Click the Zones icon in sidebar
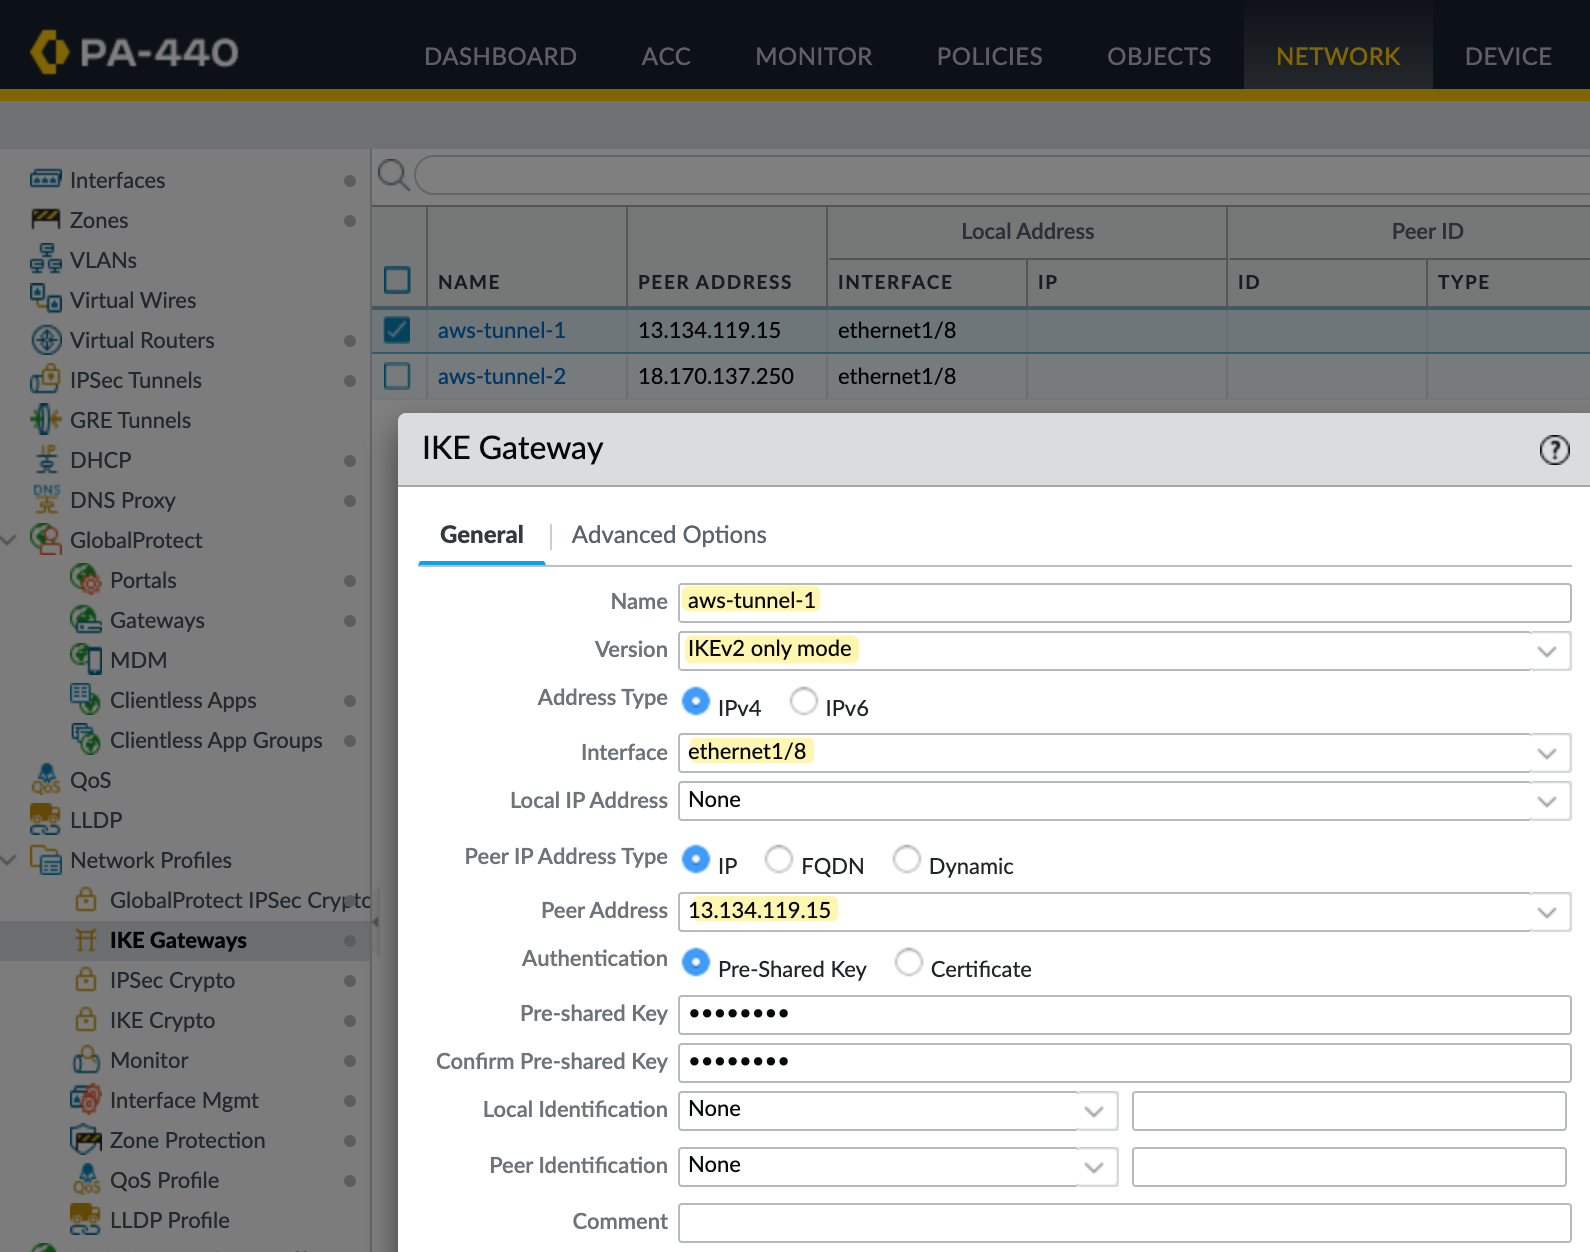Image resolution: width=1590 pixels, height=1252 pixels. click(45, 220)
